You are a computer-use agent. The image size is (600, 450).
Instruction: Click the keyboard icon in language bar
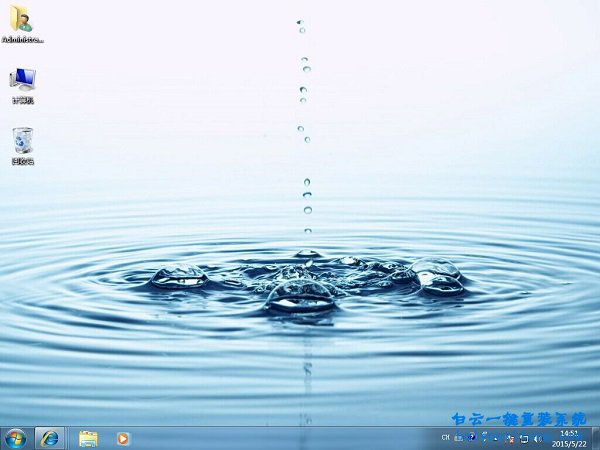point(459,438)
